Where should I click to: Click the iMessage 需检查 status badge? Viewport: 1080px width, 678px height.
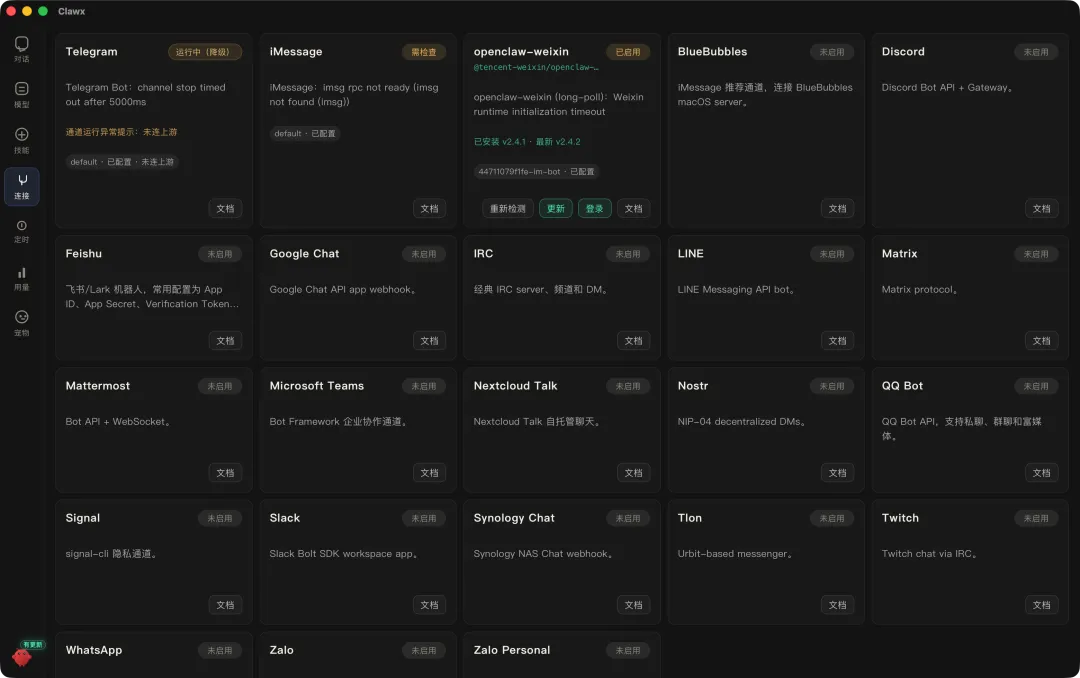click(424, 52)
